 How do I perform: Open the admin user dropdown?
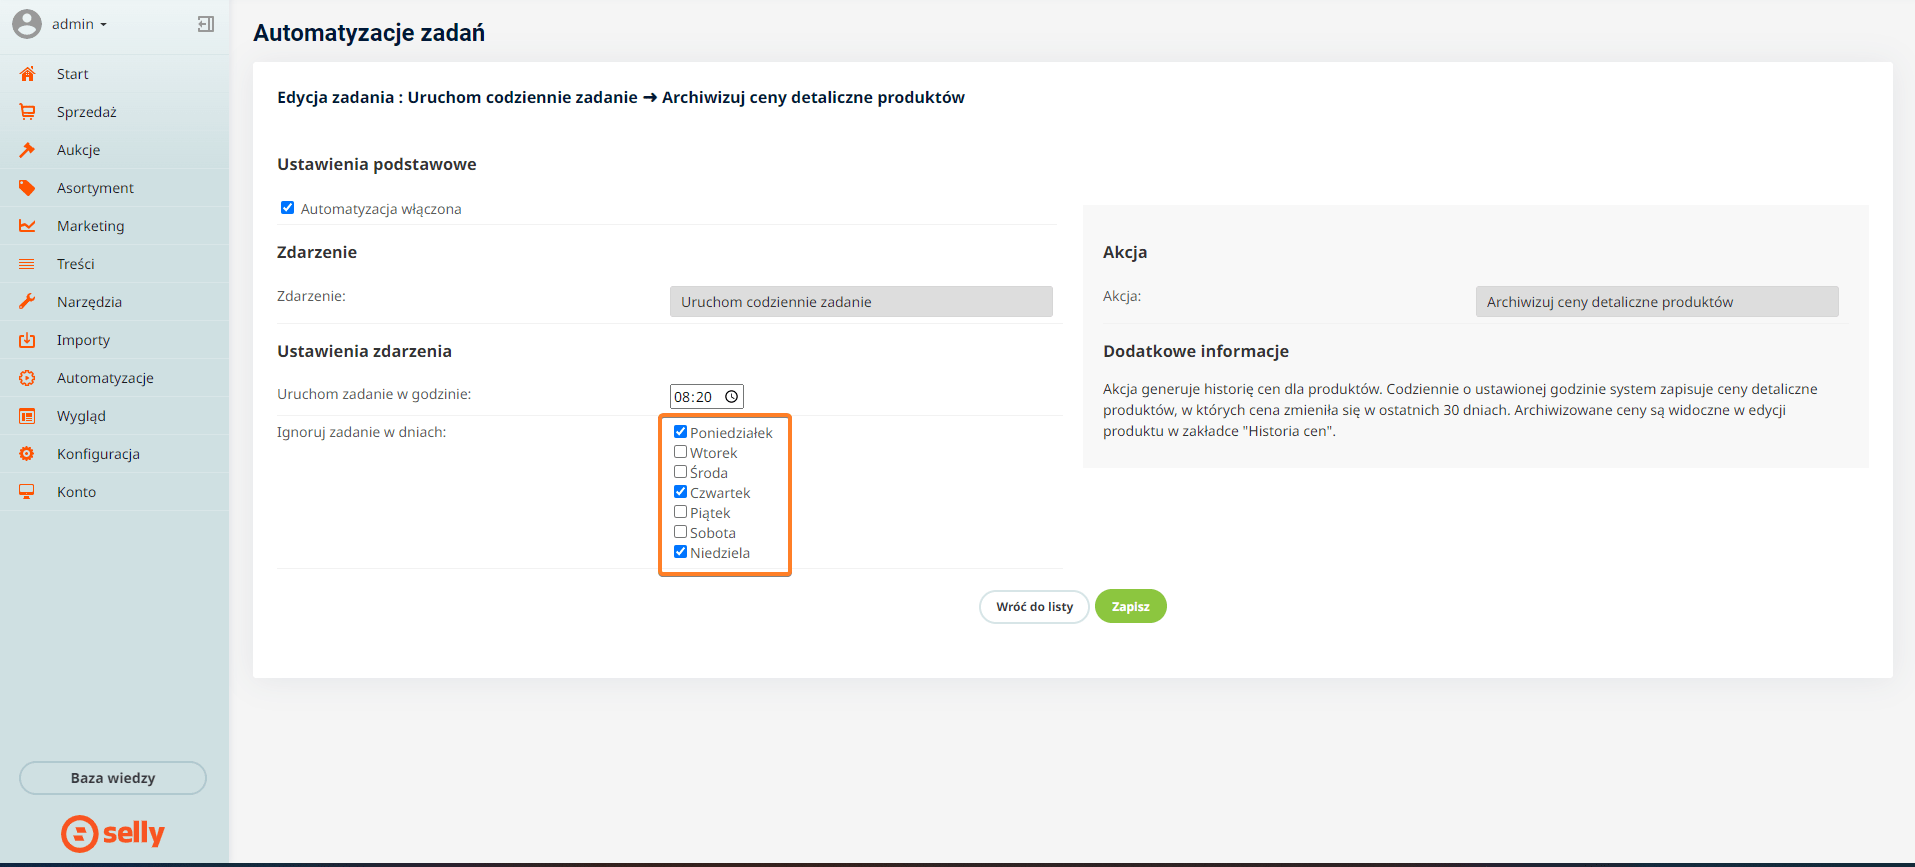pos(78,24)
